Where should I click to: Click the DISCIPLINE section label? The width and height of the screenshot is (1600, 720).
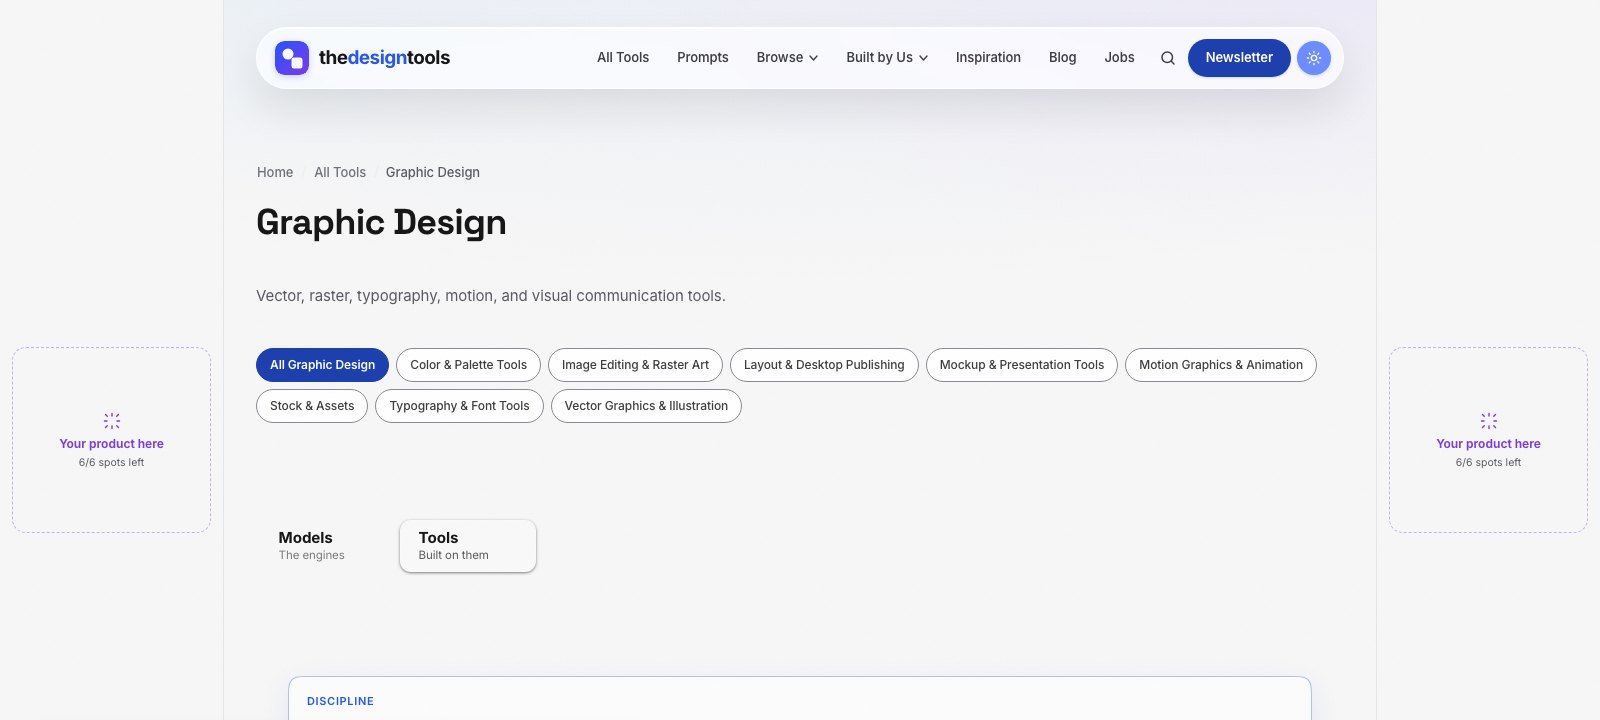click(x=340, y=702)
